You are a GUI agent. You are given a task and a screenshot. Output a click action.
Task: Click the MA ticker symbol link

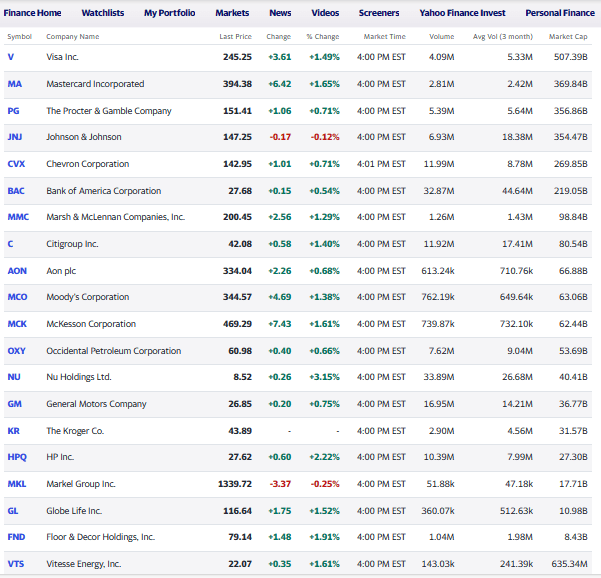tap(14, 84)
